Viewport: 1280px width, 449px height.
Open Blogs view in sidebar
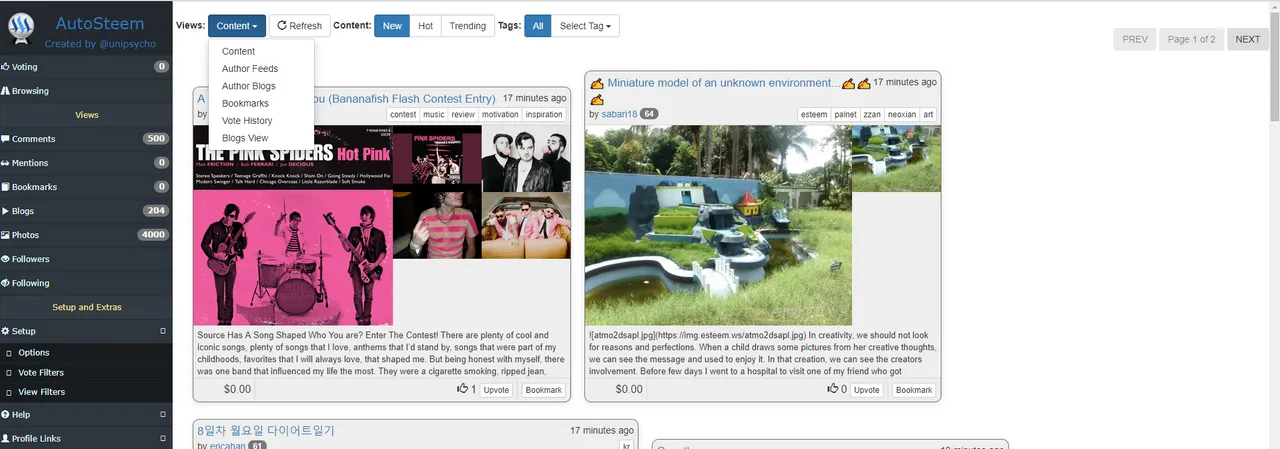(x=86, y=211)
